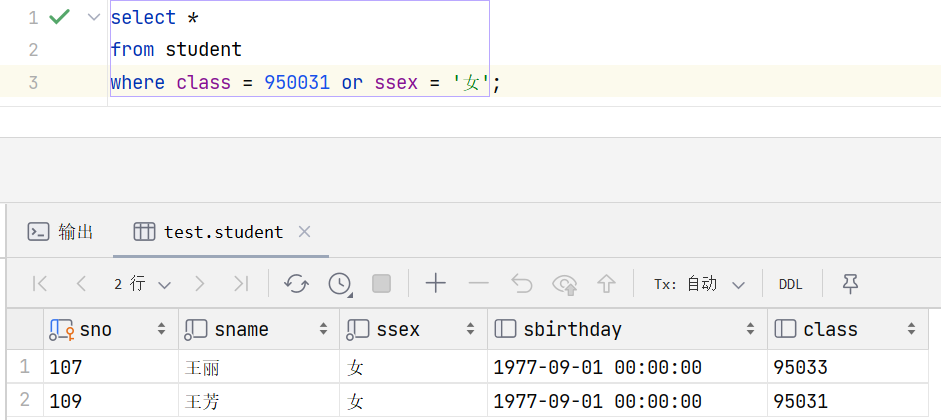
Task: Click the word student in line 2
Action: [x=203, y=49]
